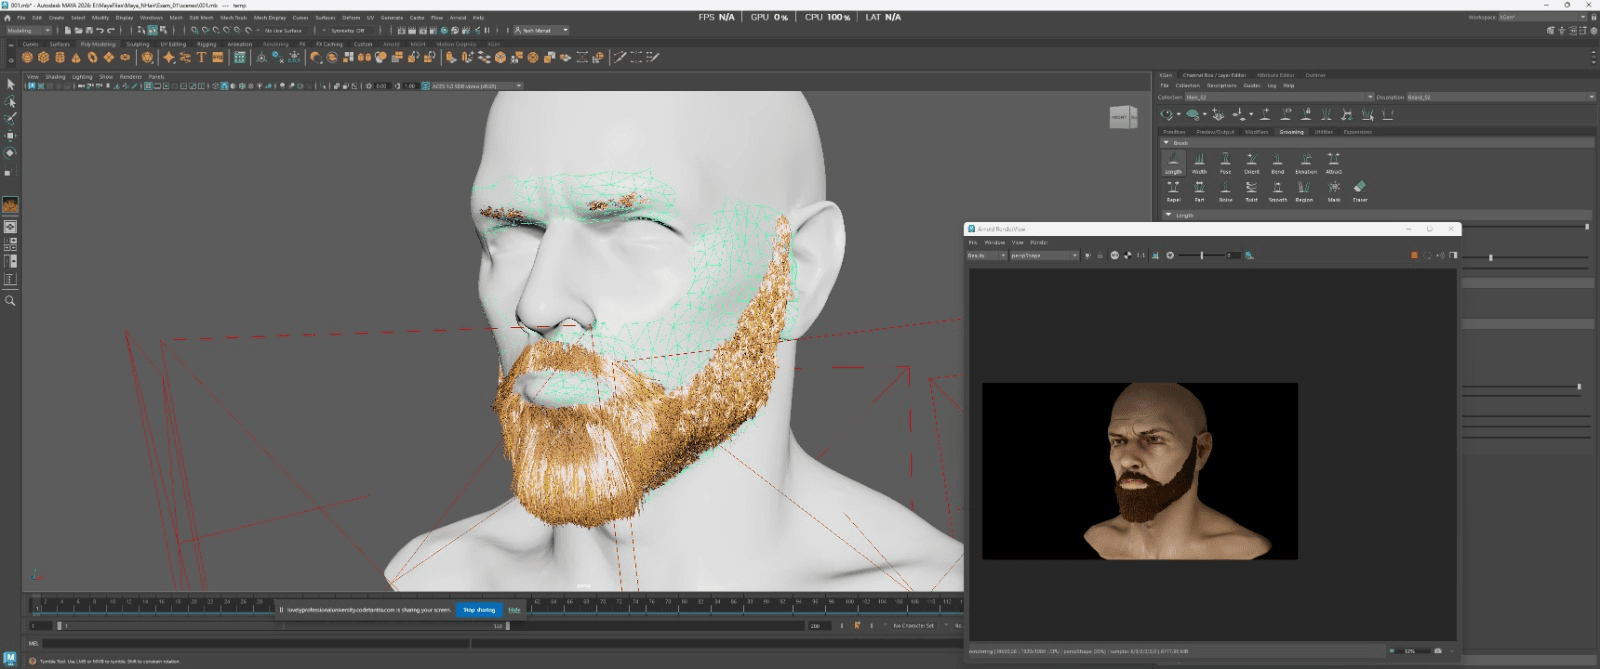Toggle XGen preview eye icon
This screenshot has height=669, width=1600.
click(x=1167, y=115)
